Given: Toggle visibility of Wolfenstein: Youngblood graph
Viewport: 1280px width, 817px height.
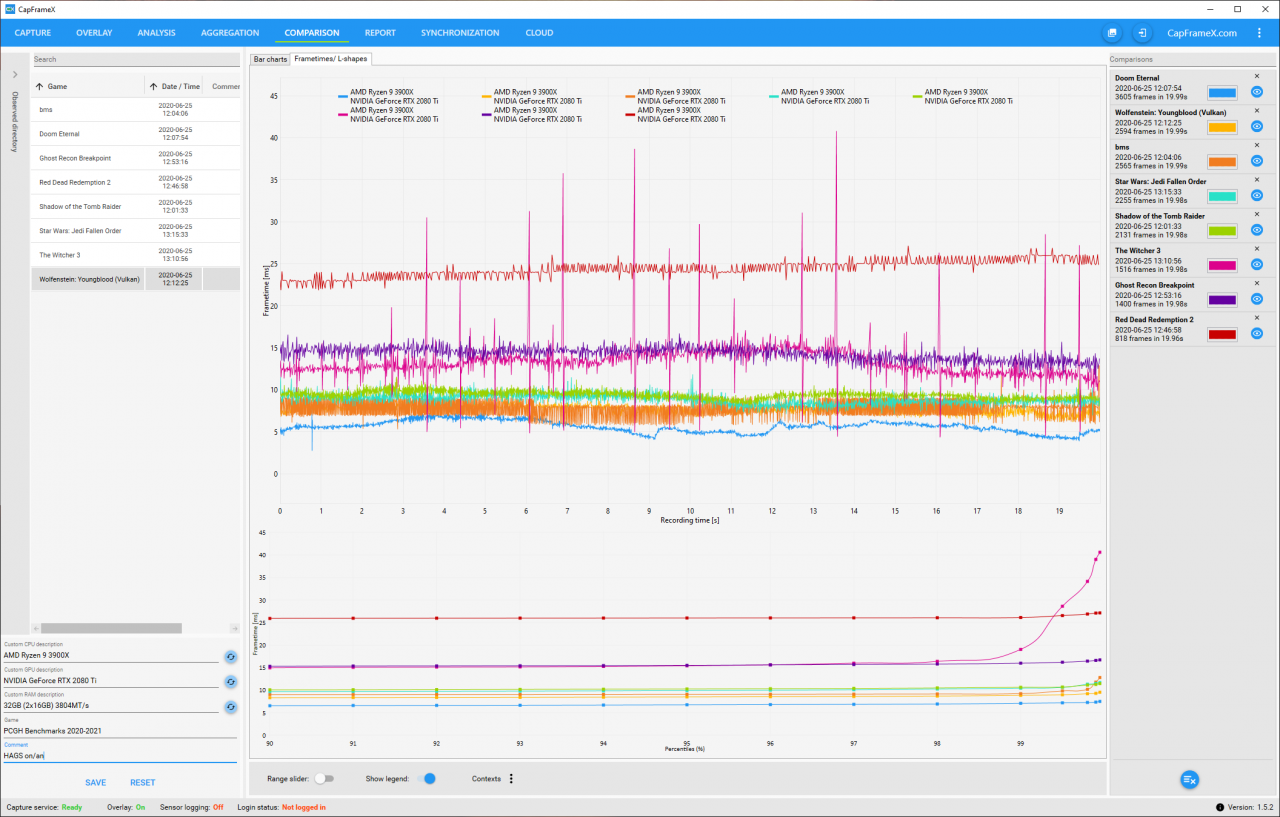Looking at the screenshot, I should (1257, 127).
